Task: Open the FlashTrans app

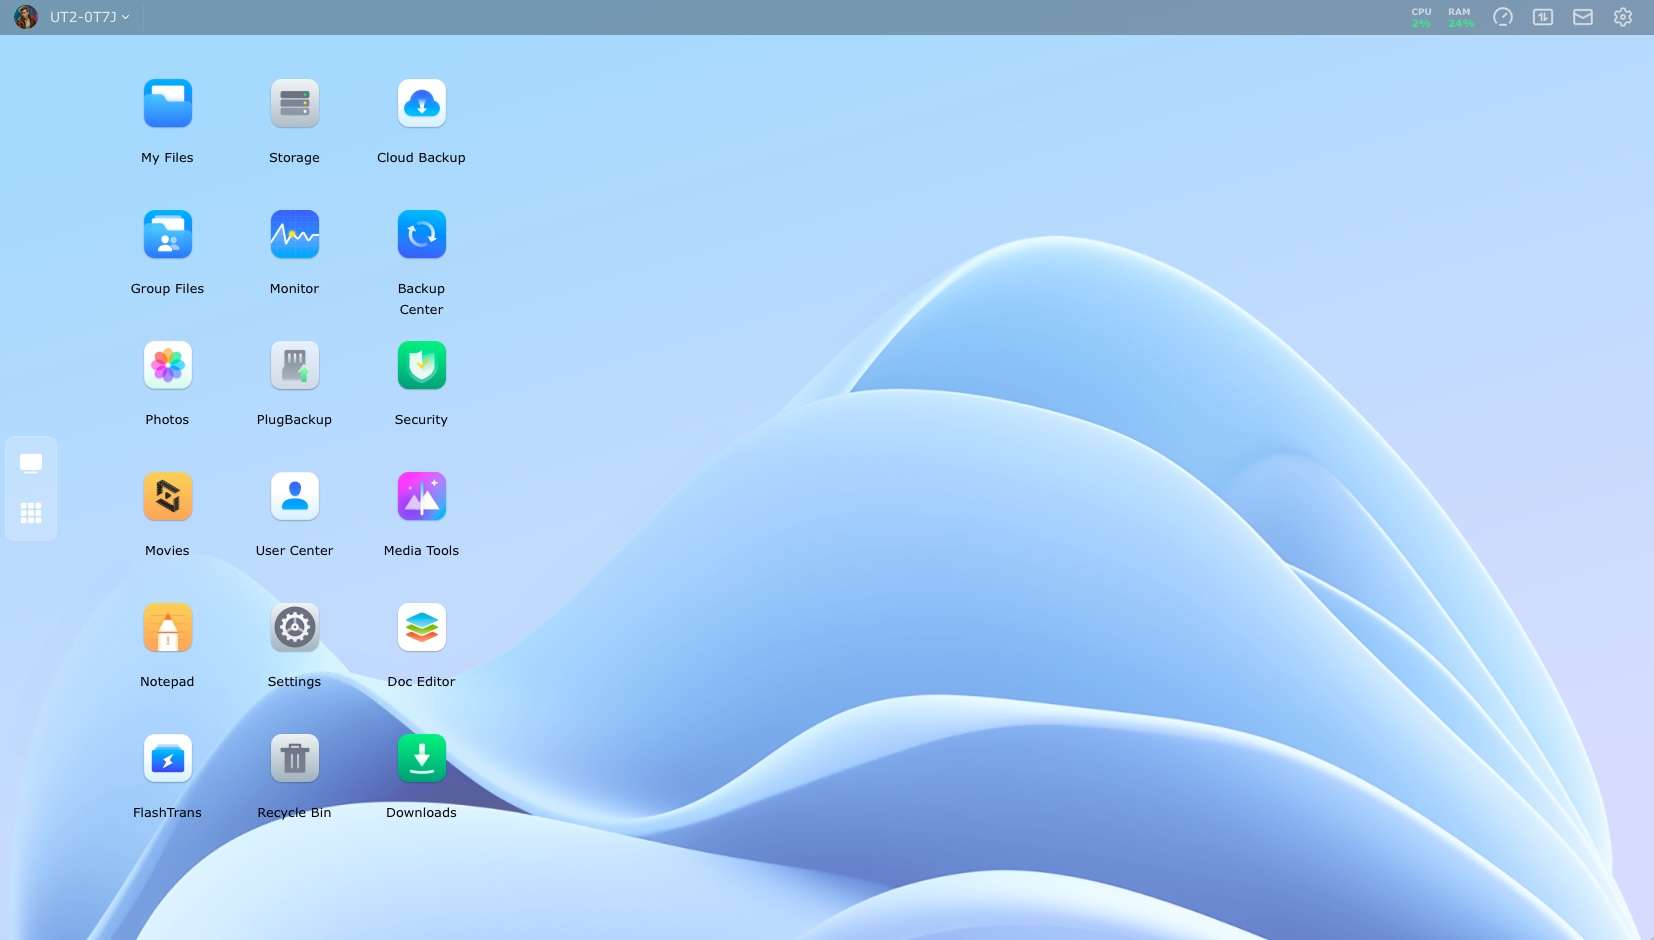Action: click(x=167, y=759)
